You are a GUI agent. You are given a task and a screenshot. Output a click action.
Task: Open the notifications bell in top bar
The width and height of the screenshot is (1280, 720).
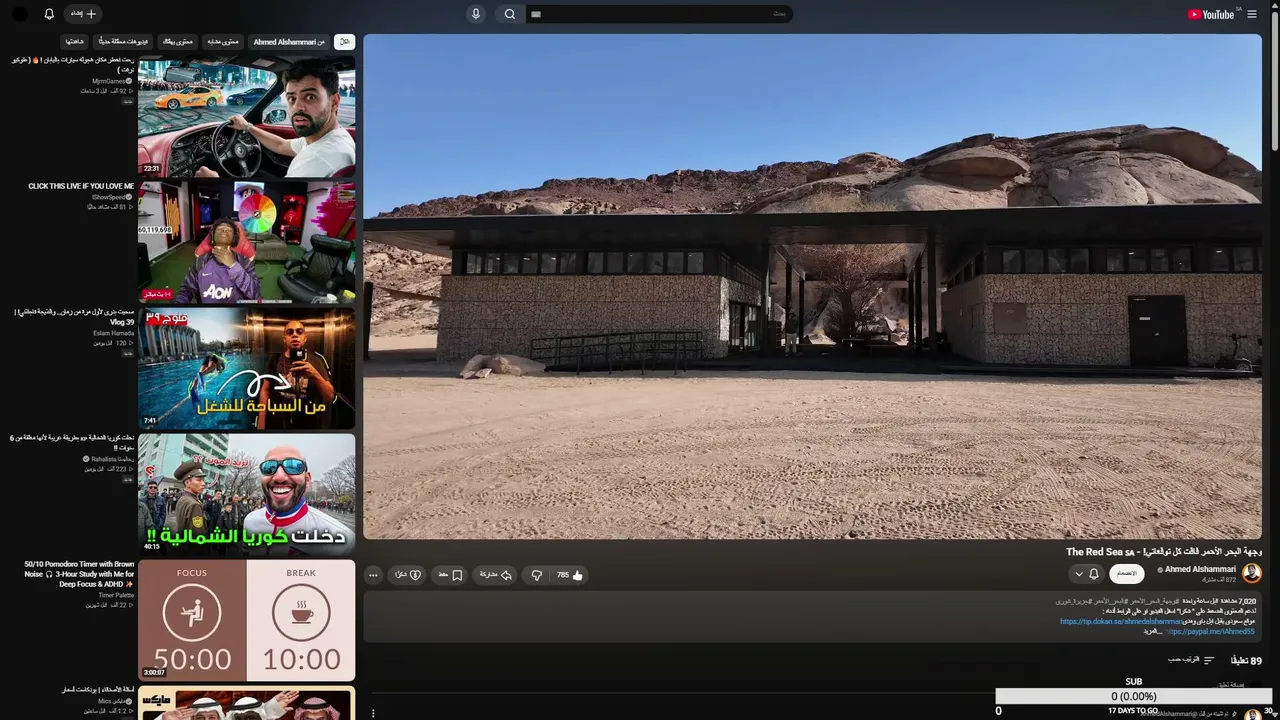[x=49, y=14]
